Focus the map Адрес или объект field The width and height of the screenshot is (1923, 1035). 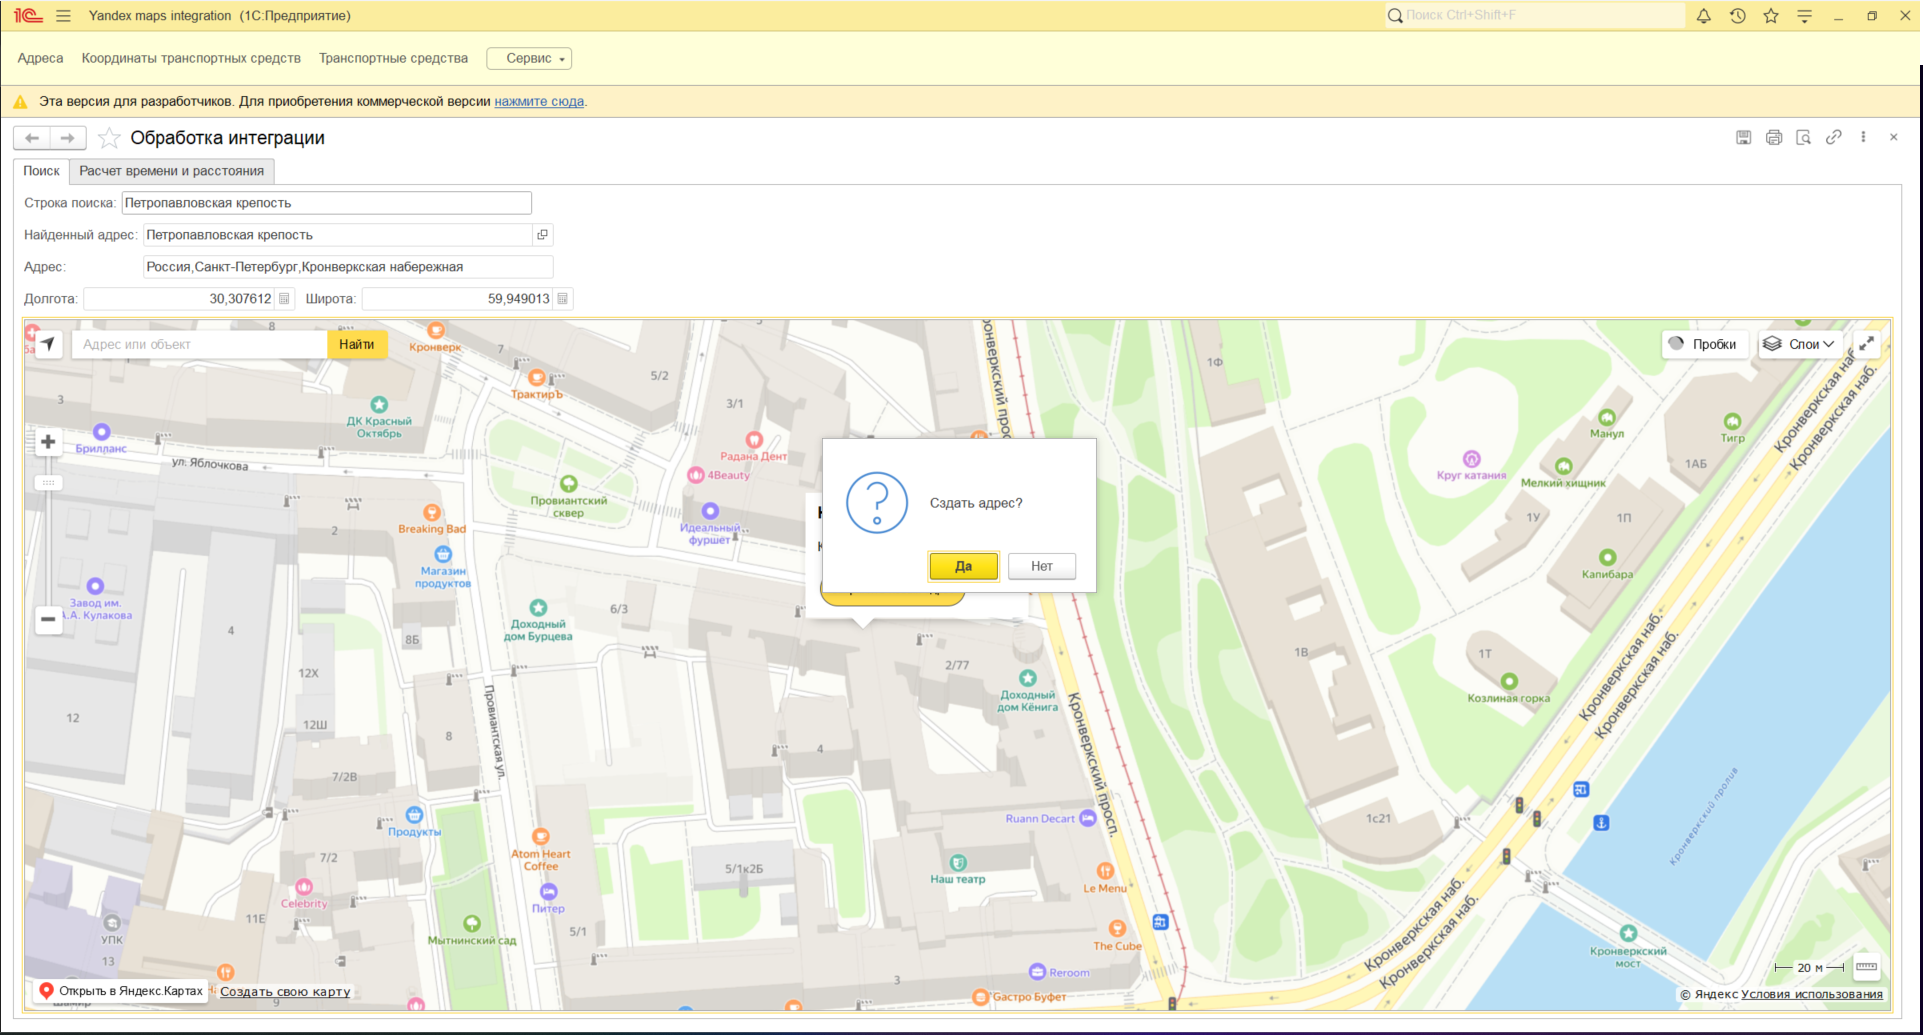click(x=200, y=344)
